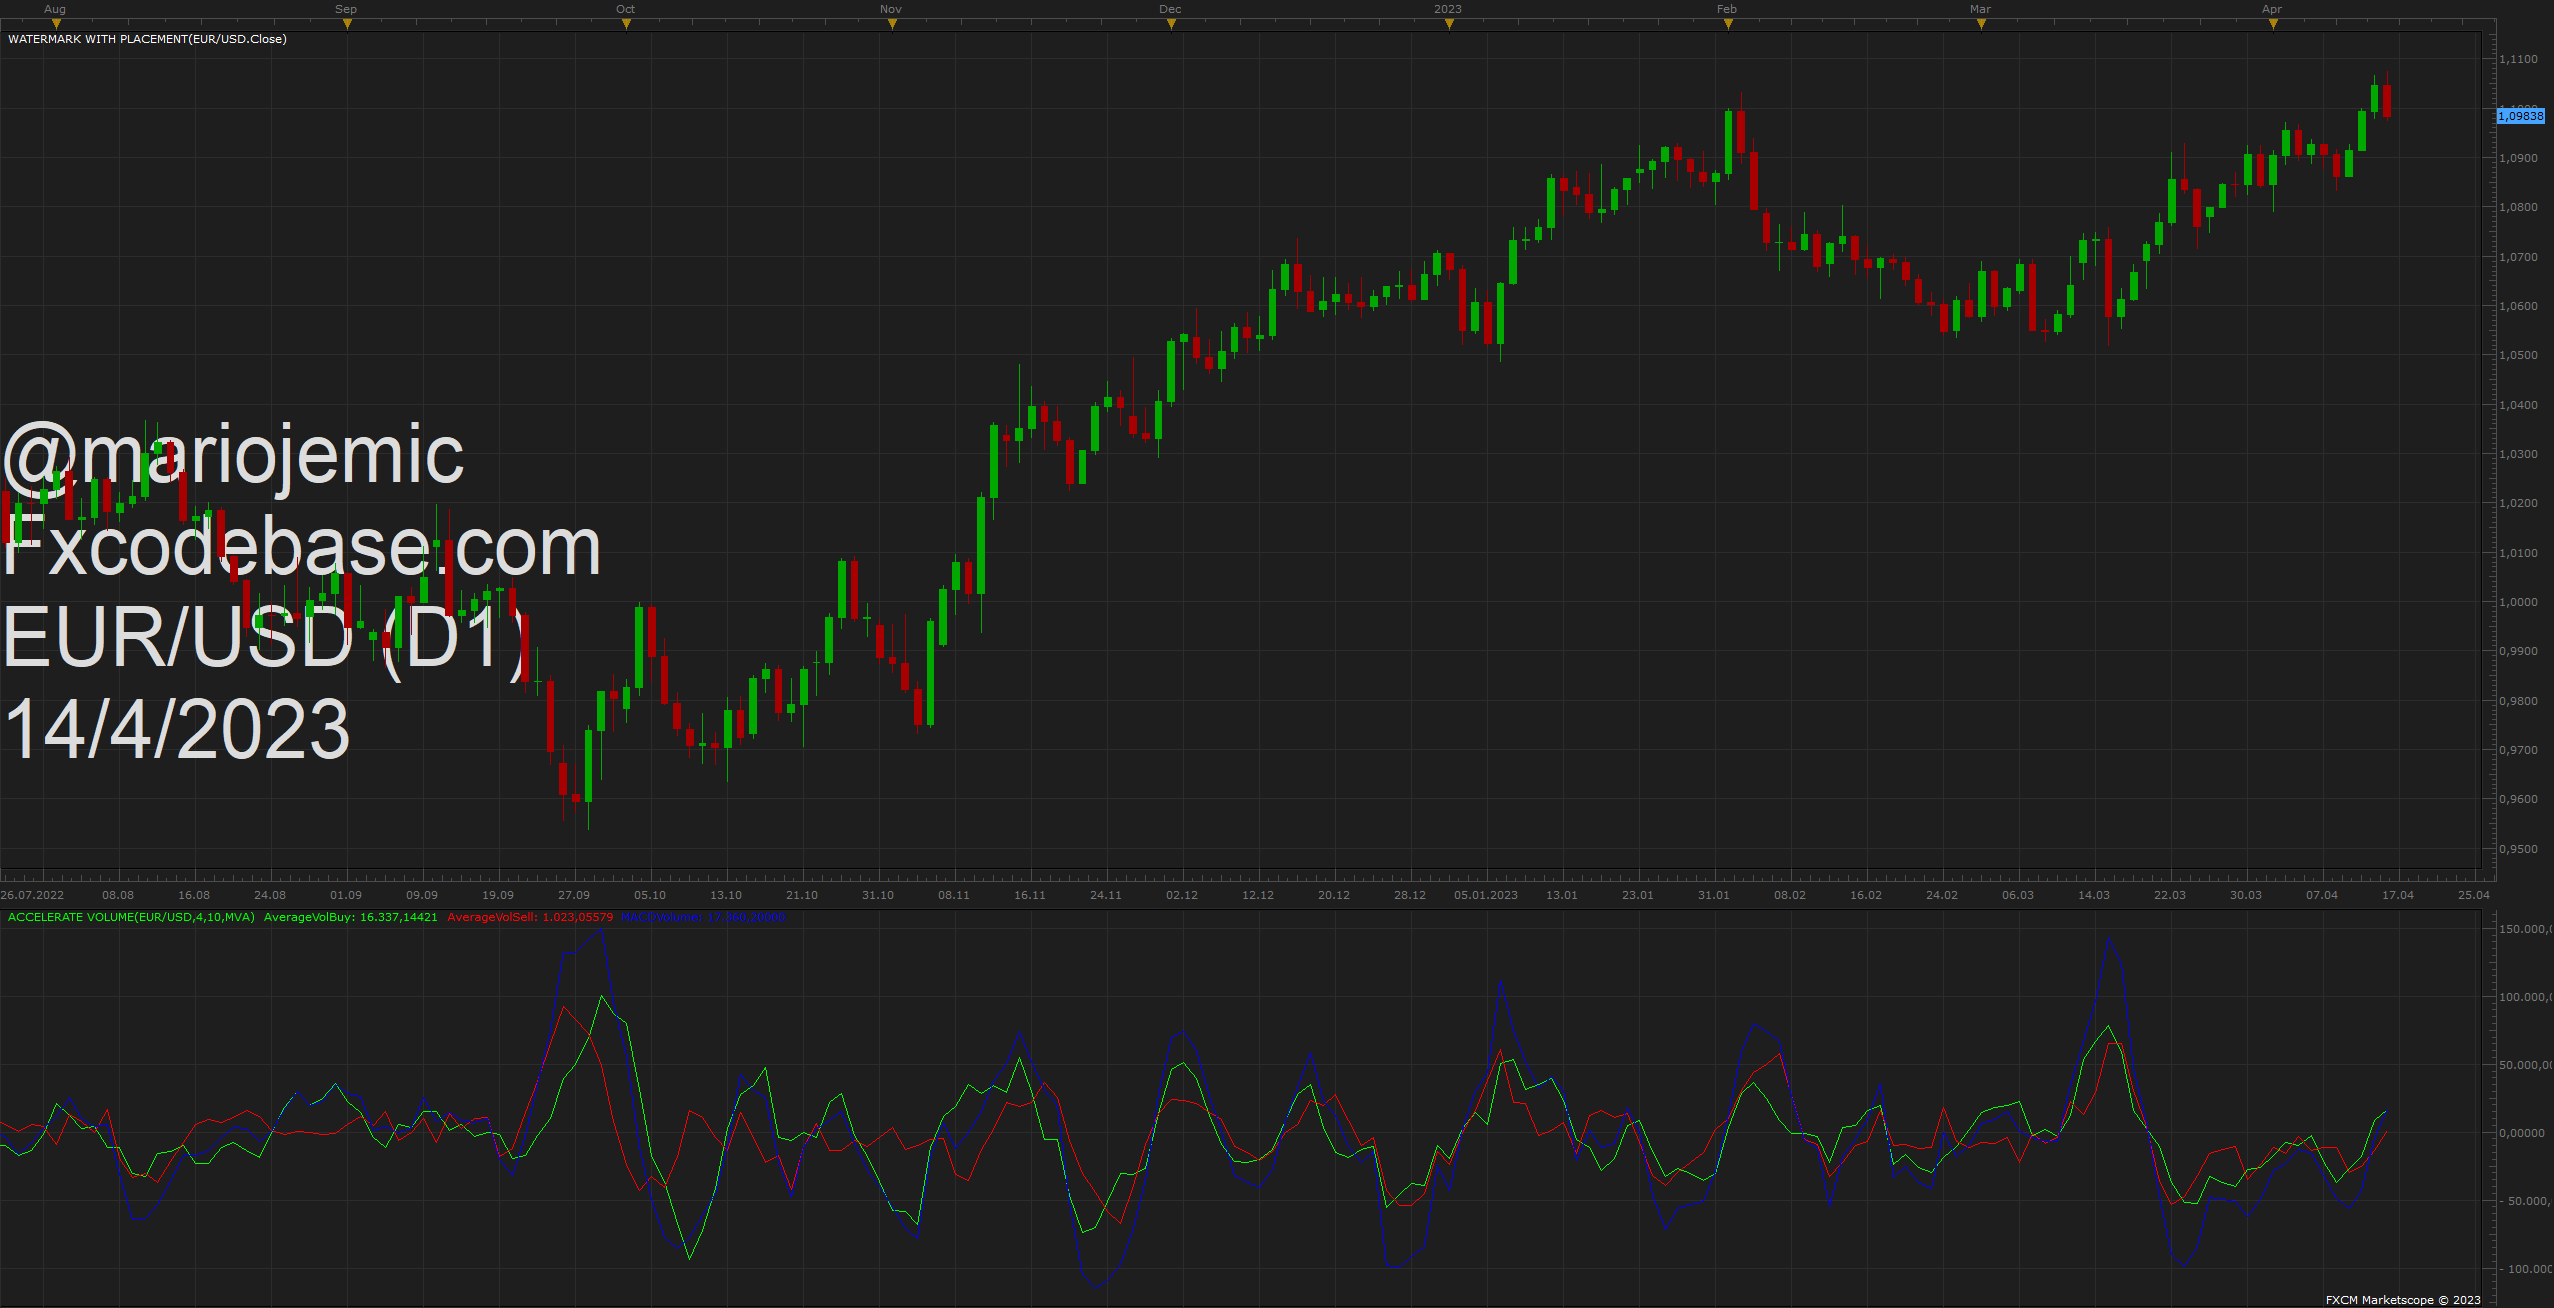This screenshot has height=1308, width=2554.
Task: Click the 100.000 volume axis label
Action: (x=2525, y=997)
